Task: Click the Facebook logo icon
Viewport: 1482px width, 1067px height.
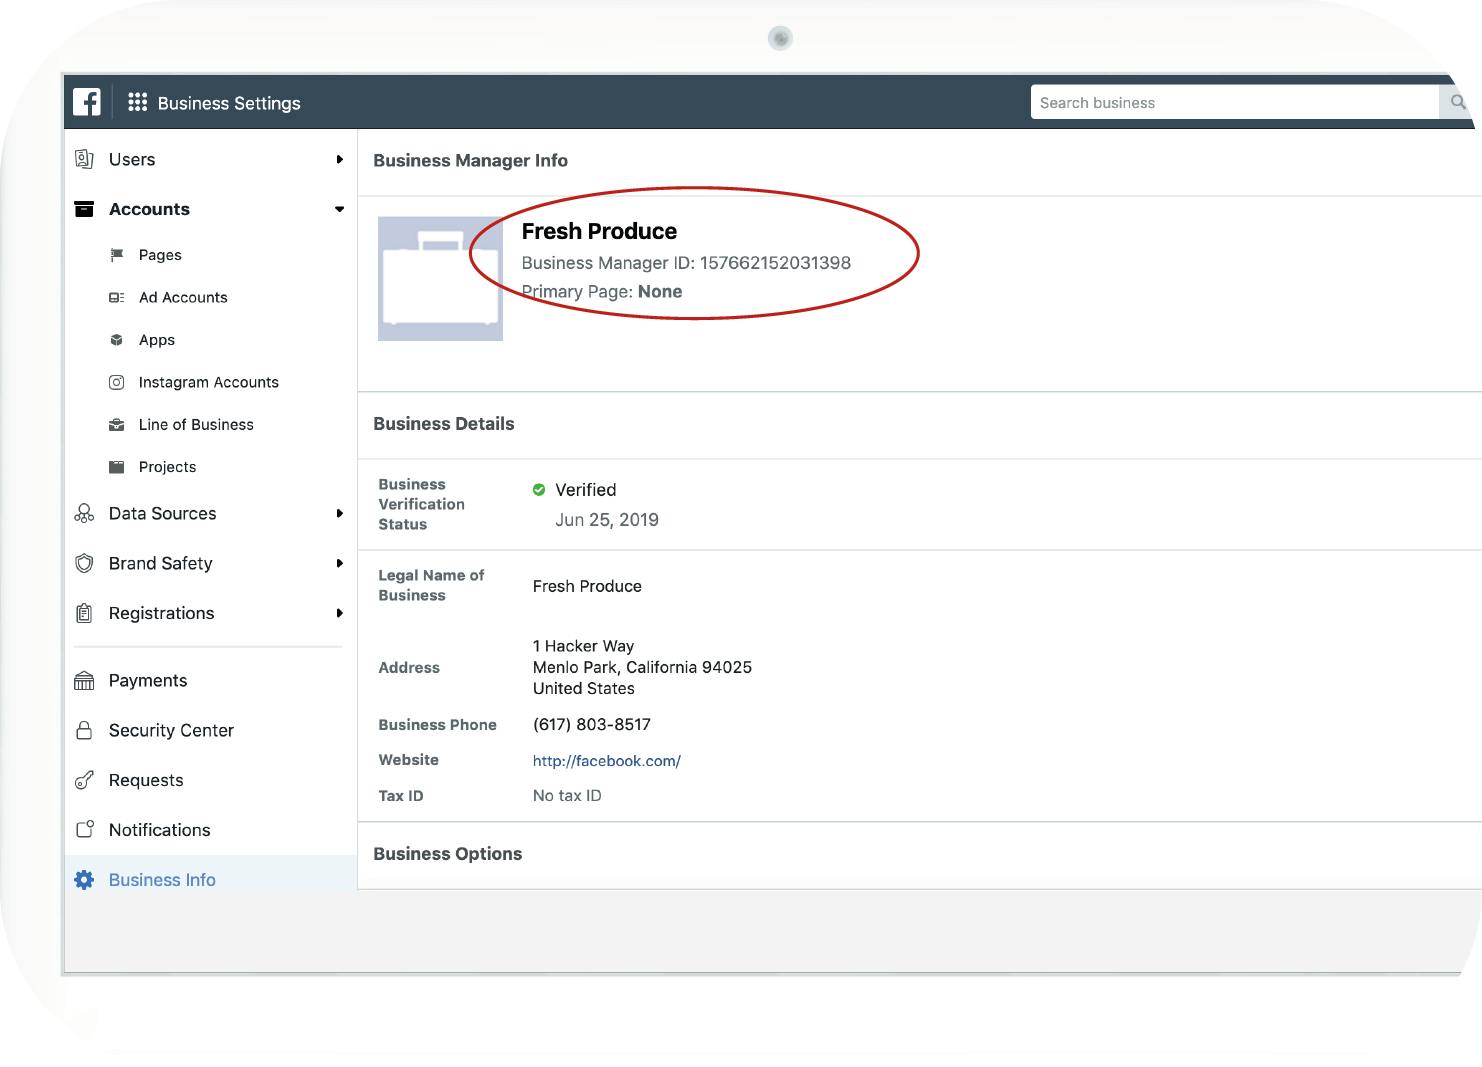Action: pyautogui.click(x=87, y=102)
